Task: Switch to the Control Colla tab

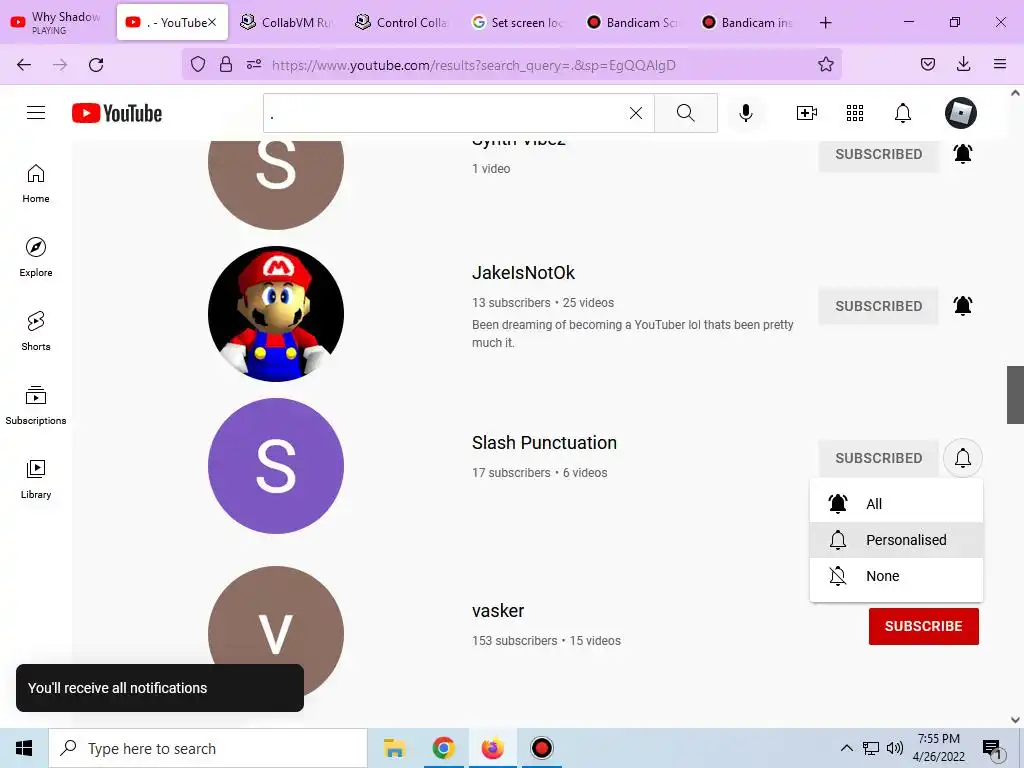Action: coord(400,23)
